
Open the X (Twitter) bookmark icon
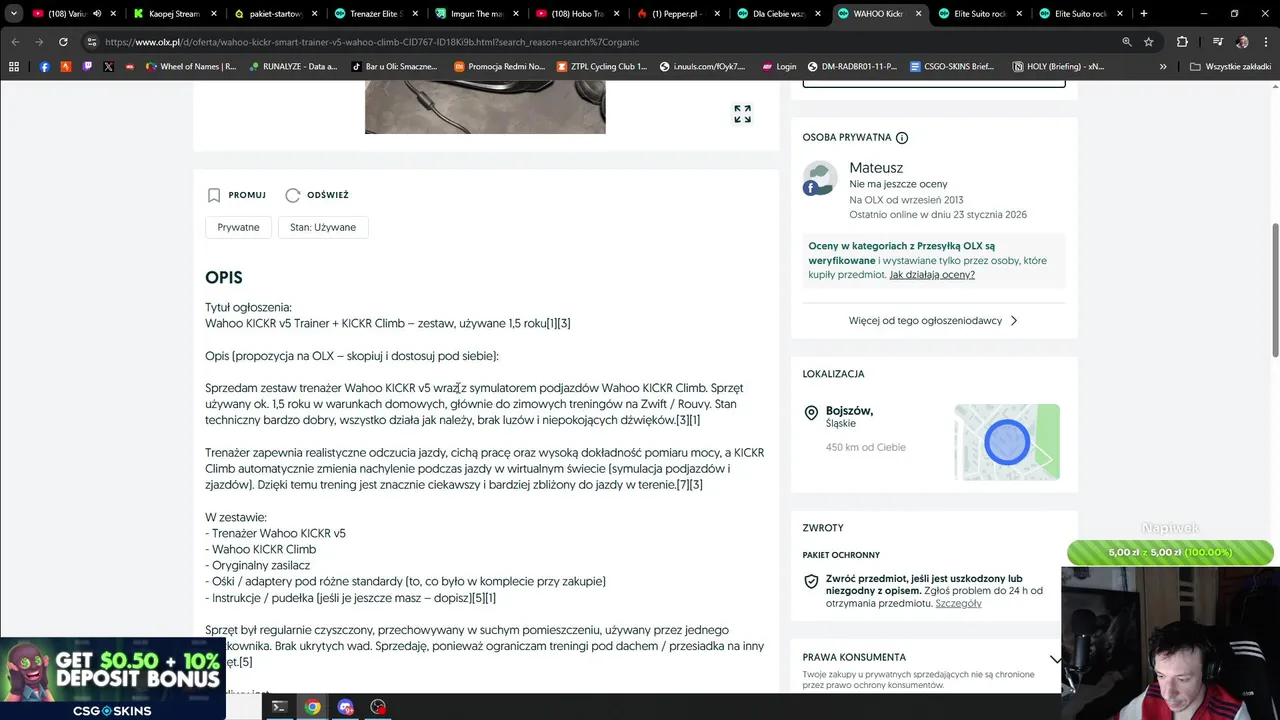coord(108,67)
